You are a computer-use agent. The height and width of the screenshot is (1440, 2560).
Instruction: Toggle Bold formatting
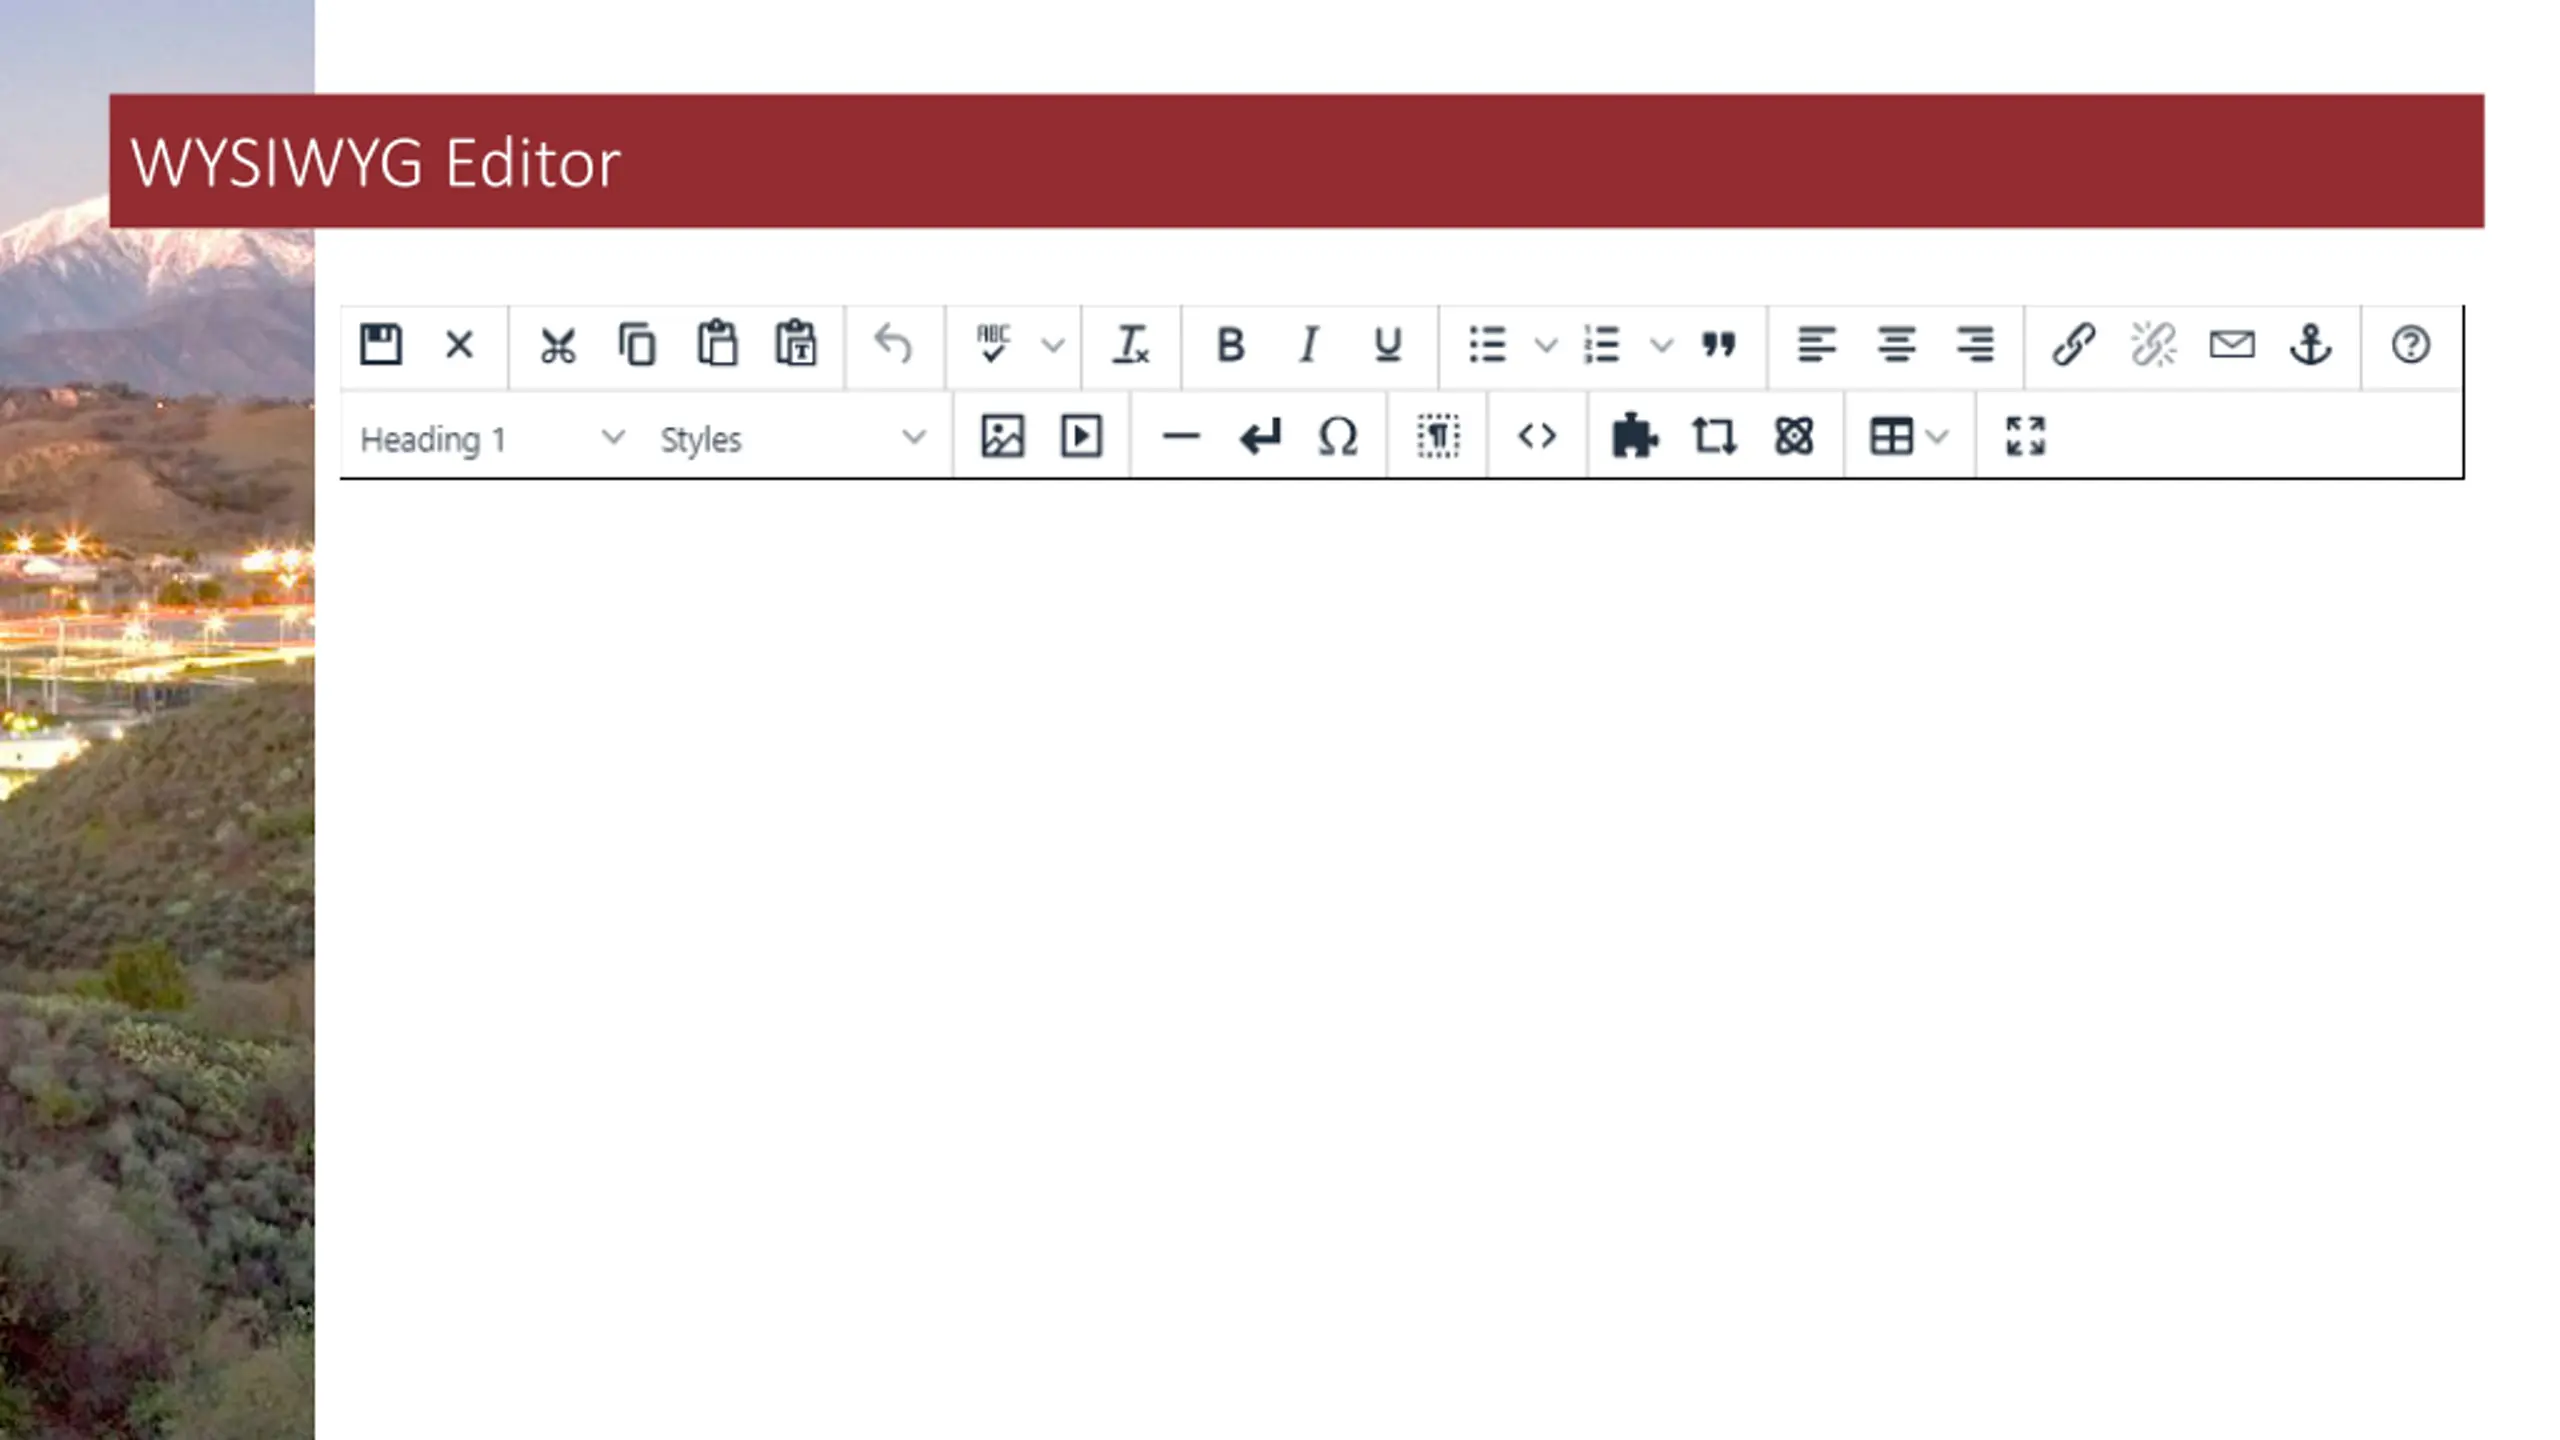tap(1230, 345)
